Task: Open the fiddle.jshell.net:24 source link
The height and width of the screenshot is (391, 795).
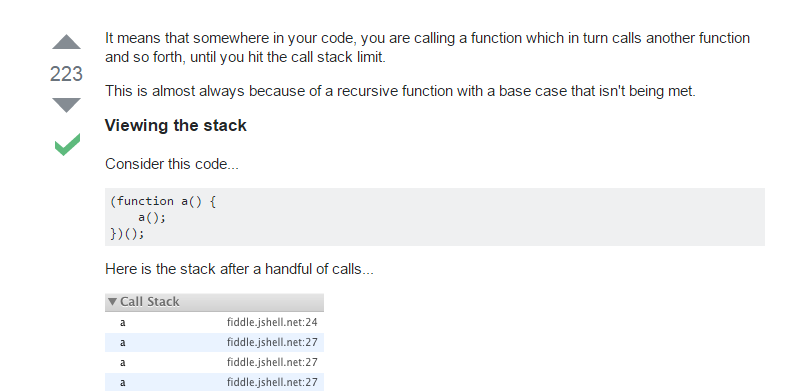Action: pyautogui.click(x=272, y=323)
